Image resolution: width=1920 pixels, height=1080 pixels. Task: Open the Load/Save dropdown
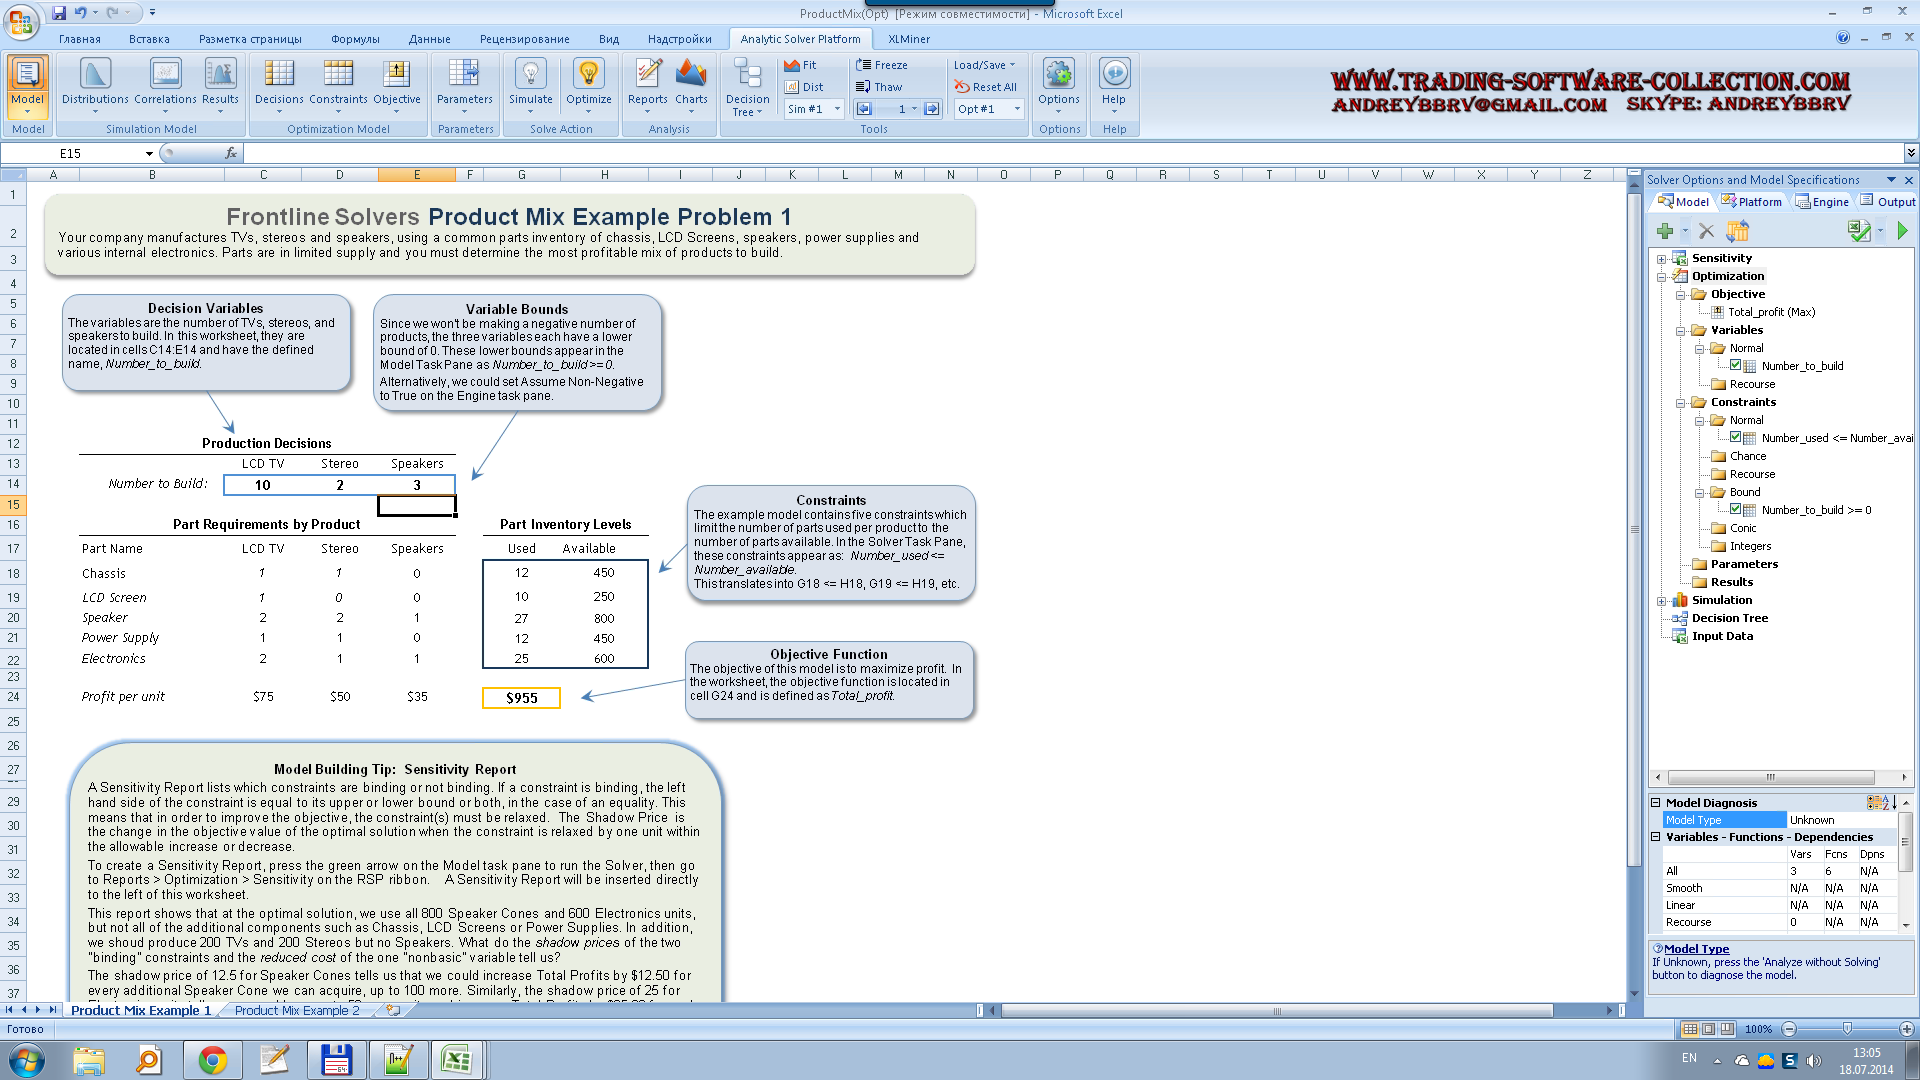click(984, 65)
